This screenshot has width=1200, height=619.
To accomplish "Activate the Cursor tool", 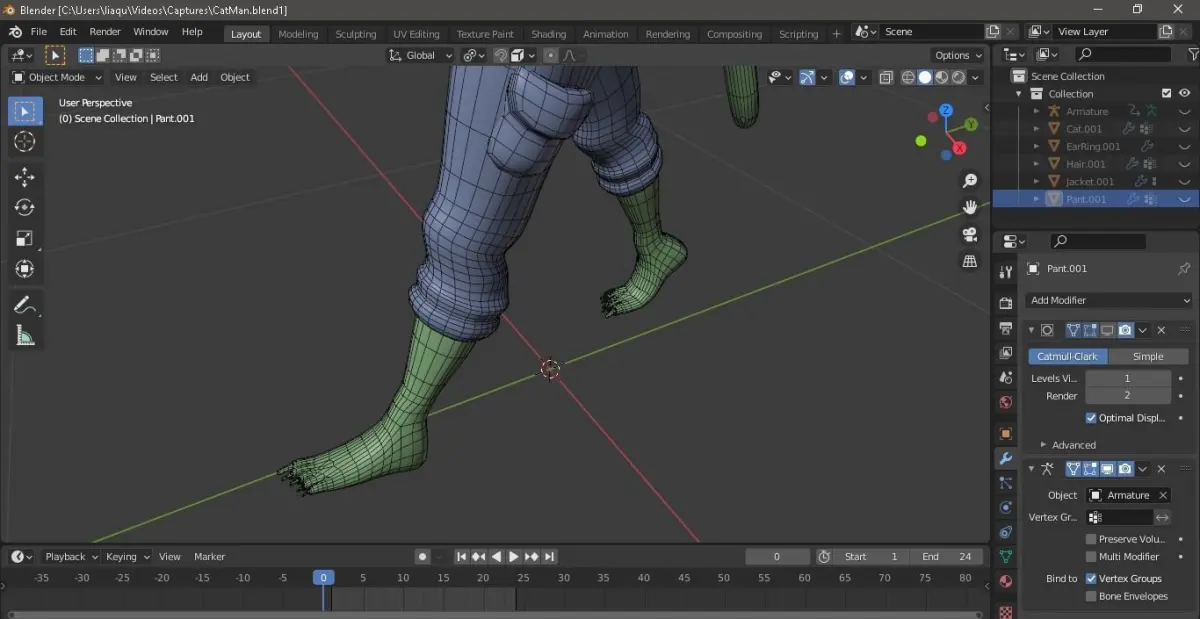I will 25,142.
